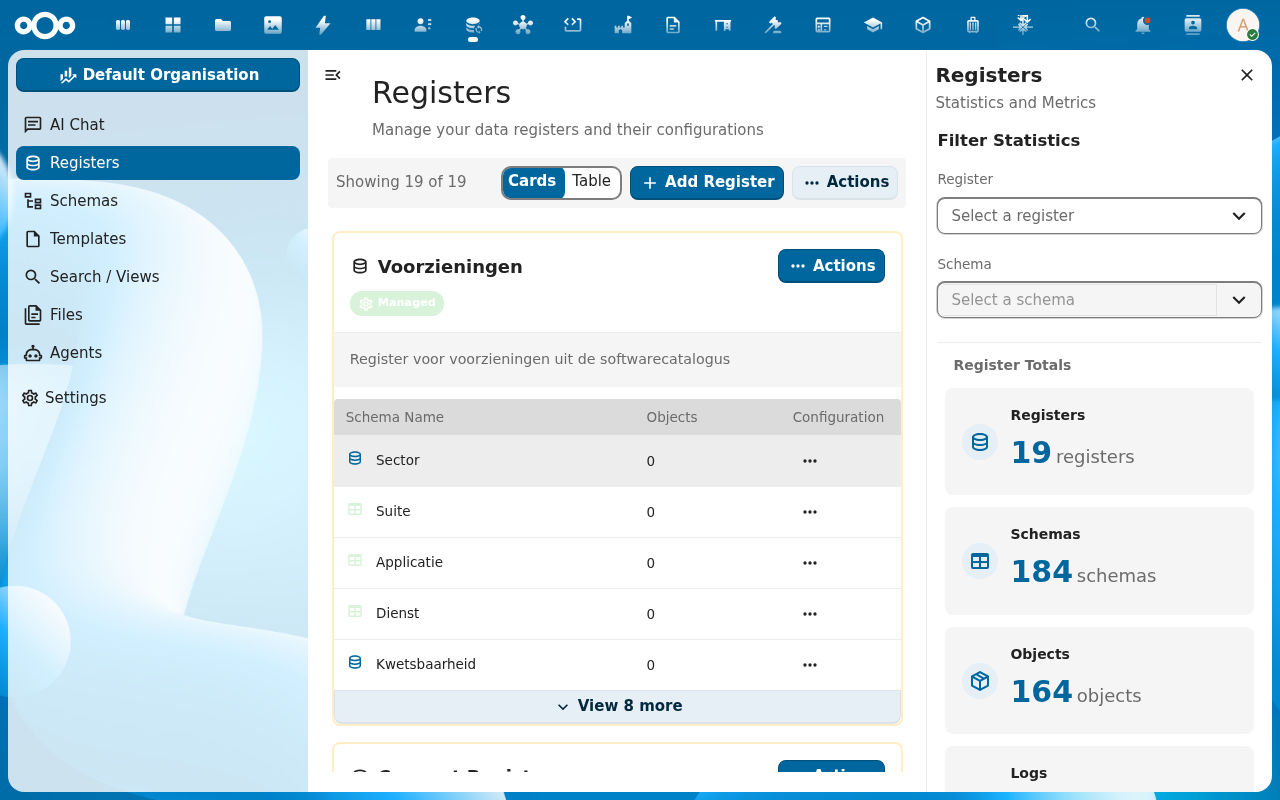
Task: Click the Add Register button
Action: [x=707, y=183]
